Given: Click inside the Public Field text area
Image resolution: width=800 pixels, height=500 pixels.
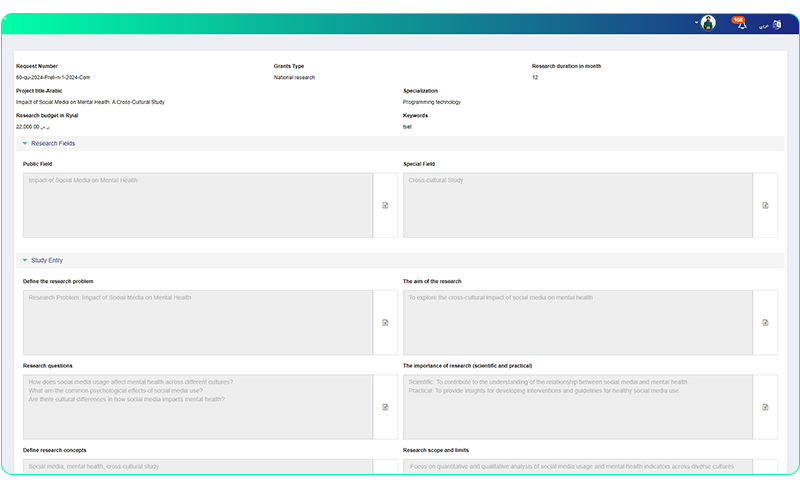Looking at the screenshot, I should pos(197,205).
